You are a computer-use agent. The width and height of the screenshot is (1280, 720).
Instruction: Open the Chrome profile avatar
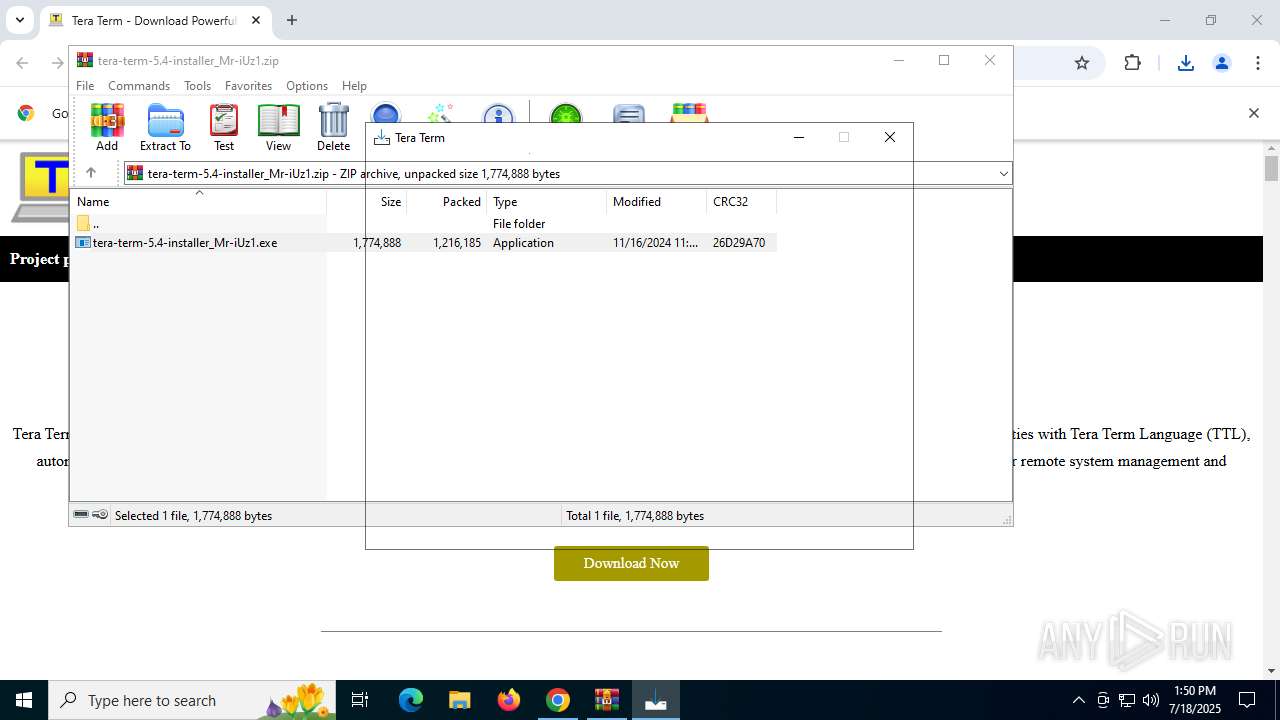point(1222,63)
